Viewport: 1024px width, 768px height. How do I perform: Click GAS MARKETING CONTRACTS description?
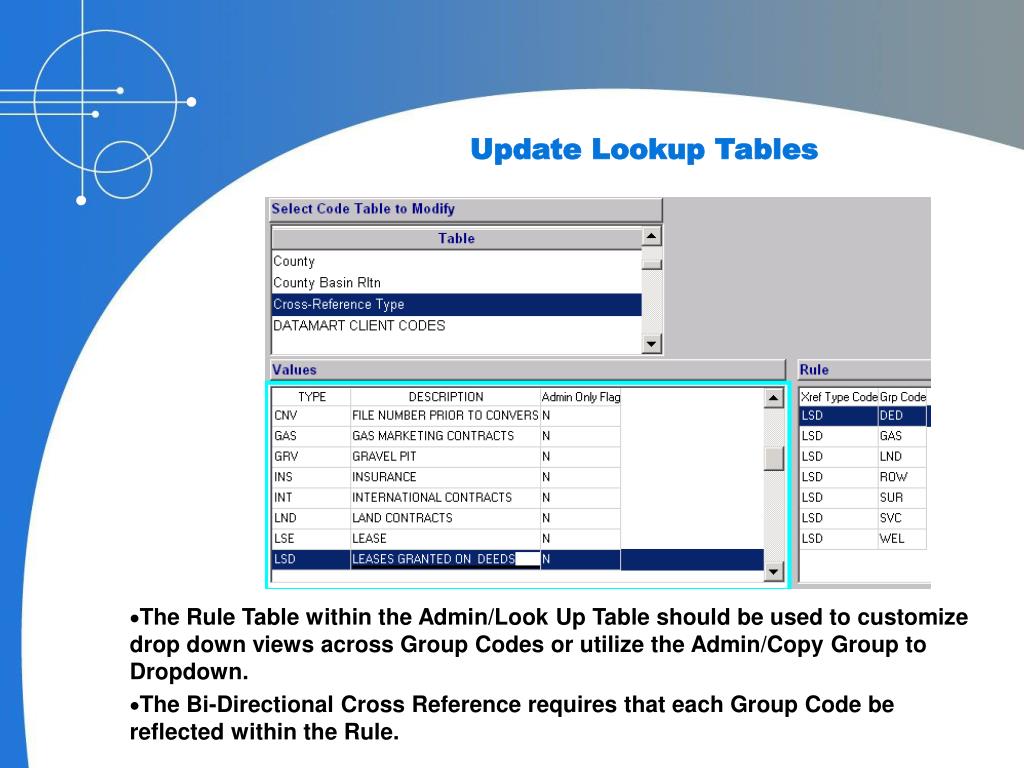445,436
